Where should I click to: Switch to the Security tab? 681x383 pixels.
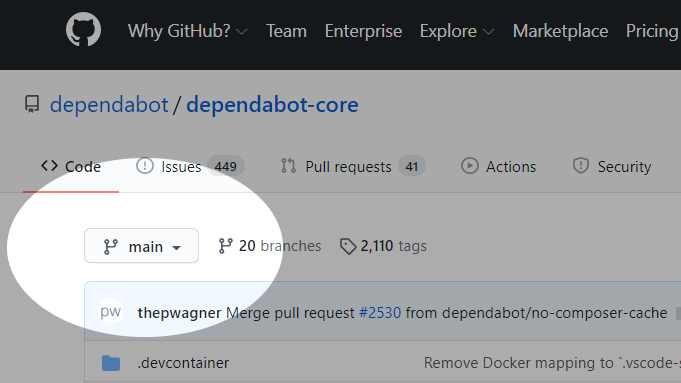pos(612,166)
